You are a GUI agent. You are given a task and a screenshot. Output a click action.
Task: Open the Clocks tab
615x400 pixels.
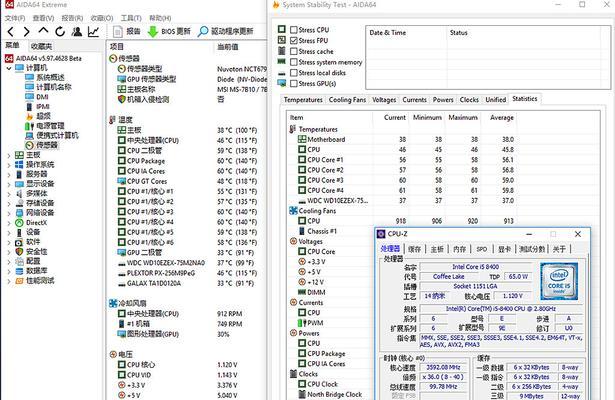tap(469, 100)
